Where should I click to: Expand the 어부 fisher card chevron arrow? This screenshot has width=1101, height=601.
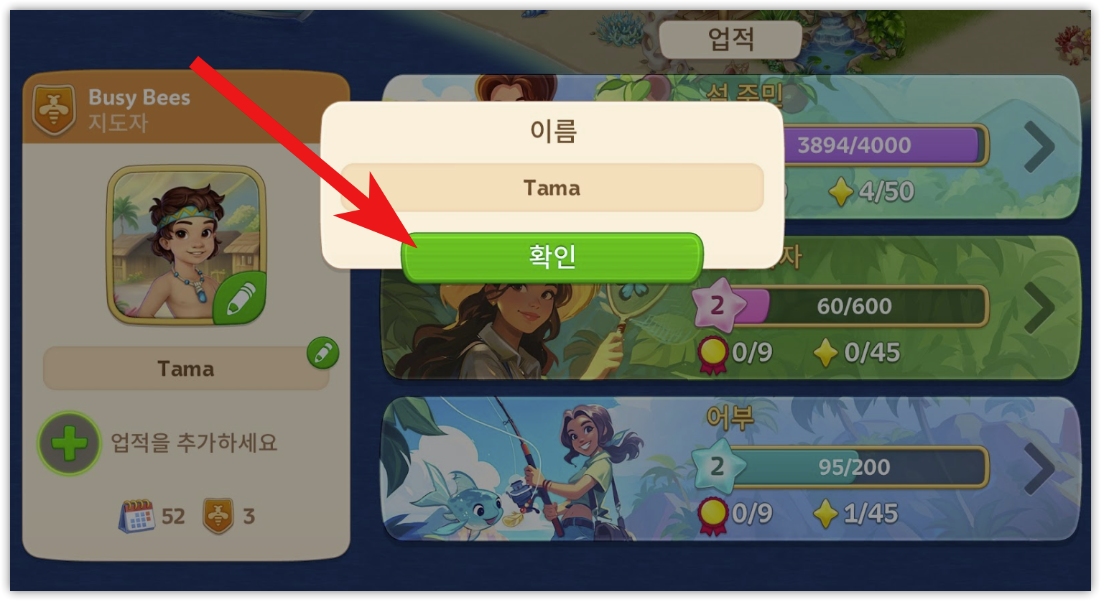click(x=1039, y=468)
